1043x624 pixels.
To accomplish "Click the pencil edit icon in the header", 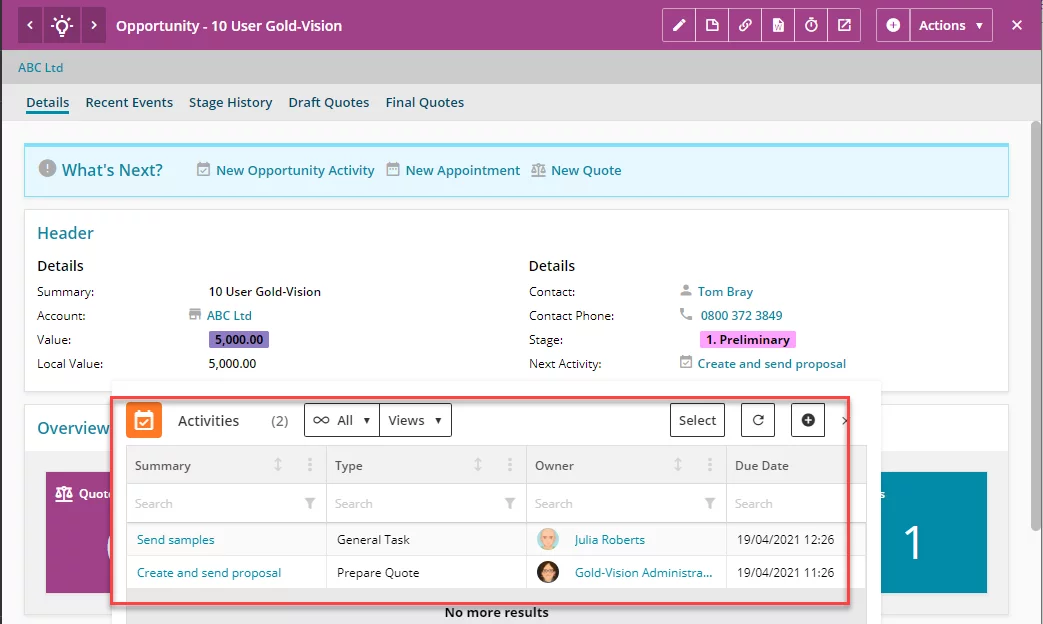I will 679,25.
